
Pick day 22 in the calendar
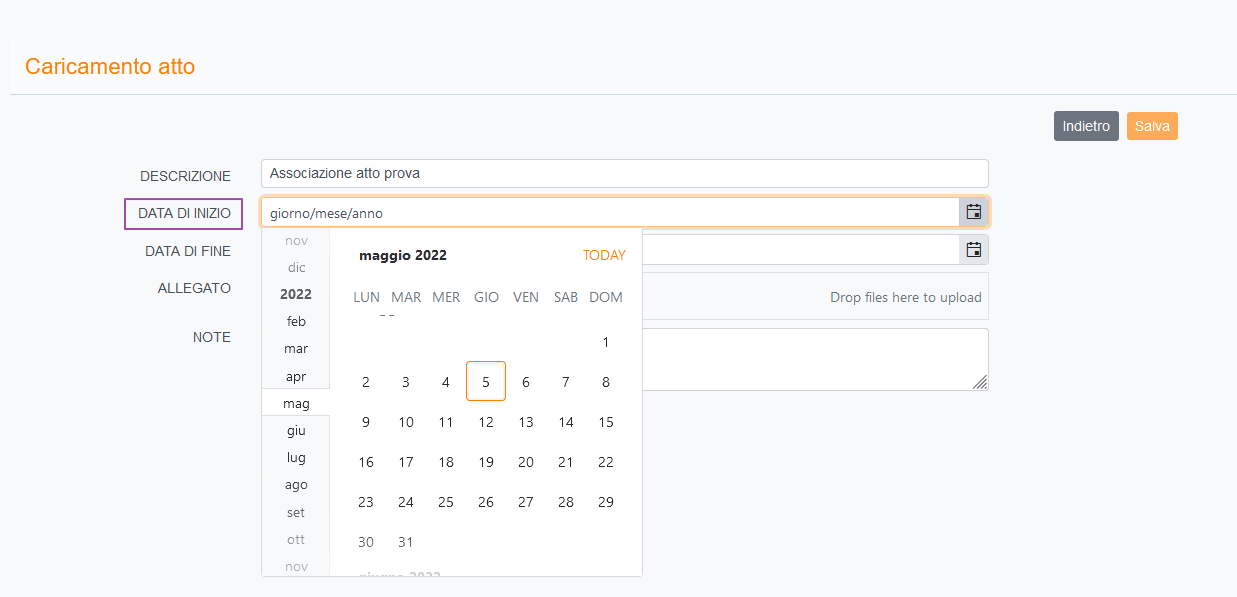(x=606, y=462)
